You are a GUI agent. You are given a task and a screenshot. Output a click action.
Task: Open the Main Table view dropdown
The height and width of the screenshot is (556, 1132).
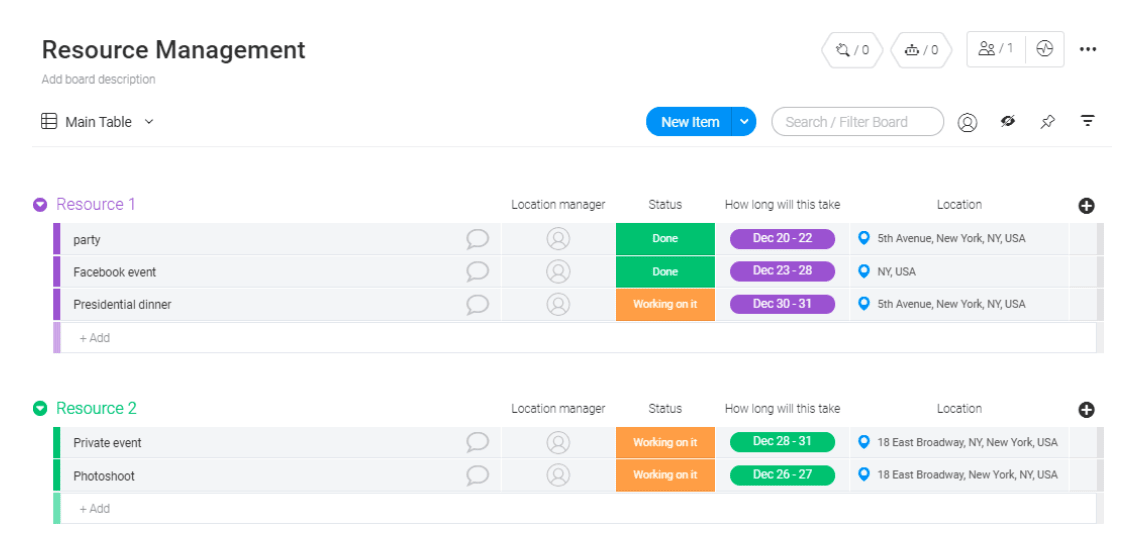click(149, 122)
